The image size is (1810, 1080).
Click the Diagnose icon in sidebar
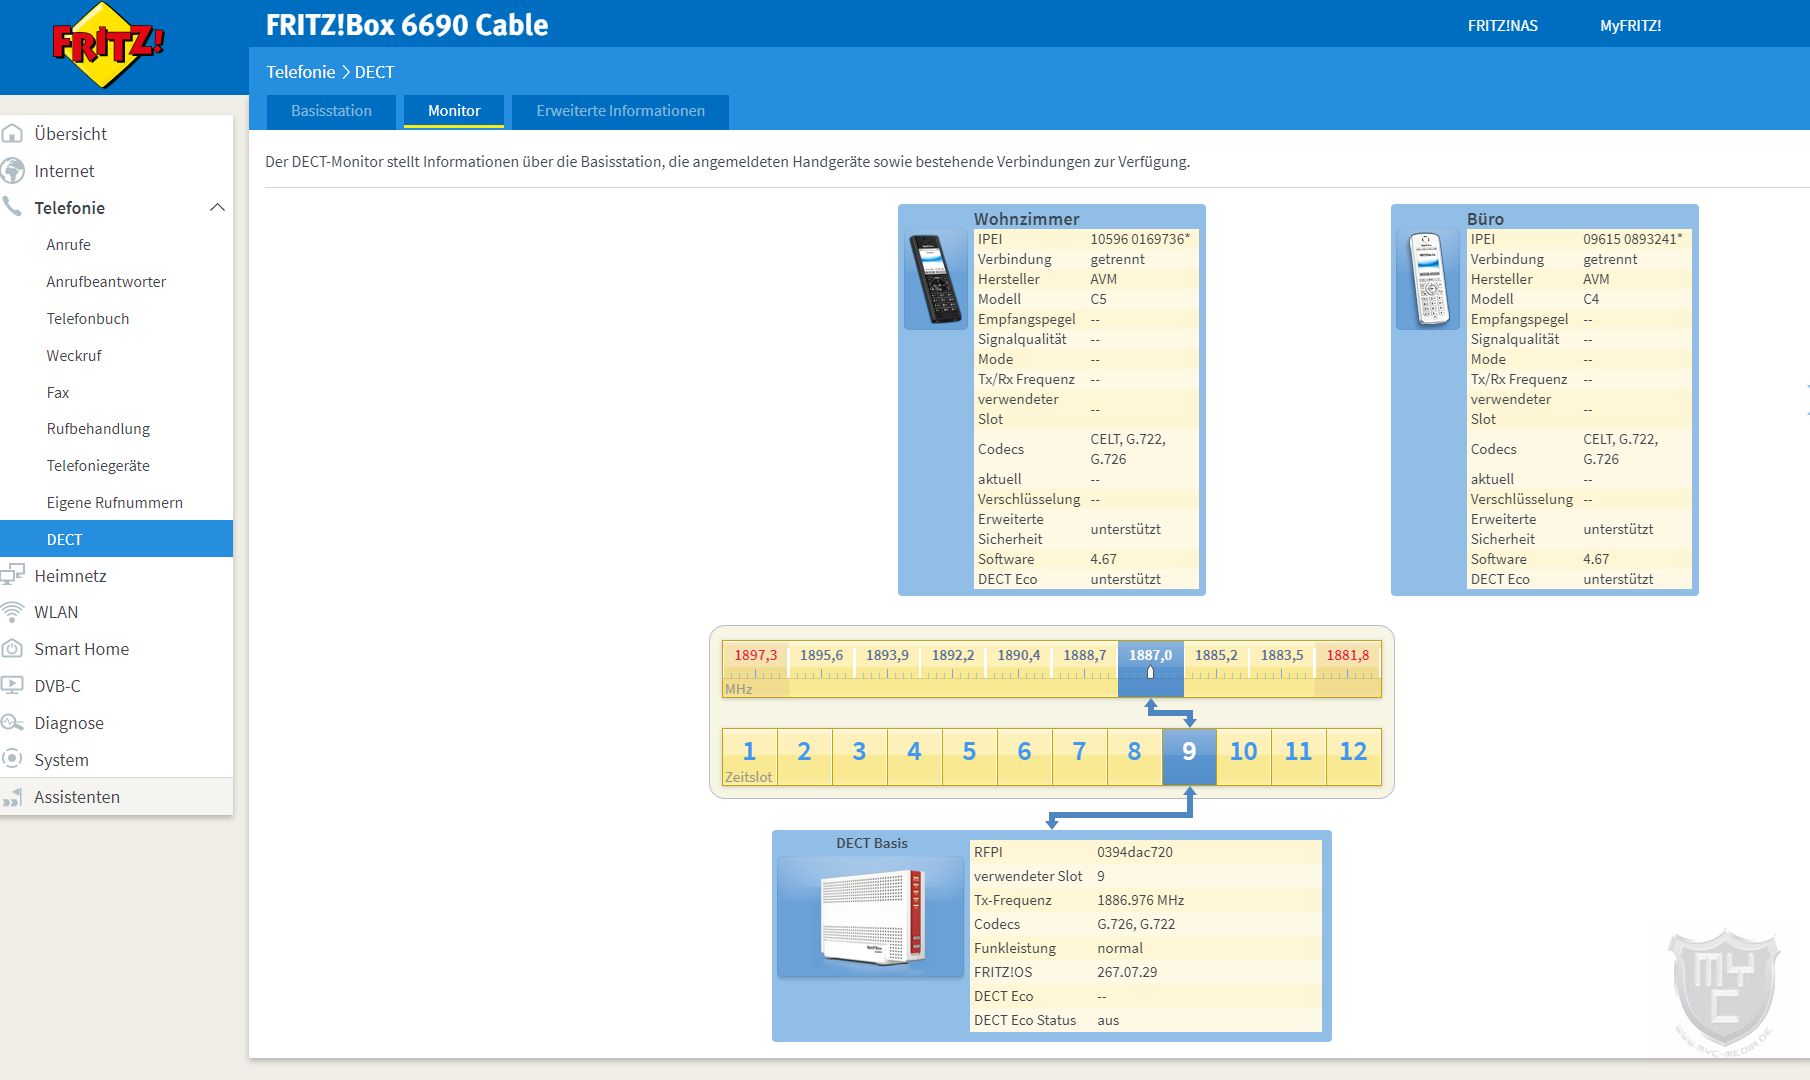point(13,723)
